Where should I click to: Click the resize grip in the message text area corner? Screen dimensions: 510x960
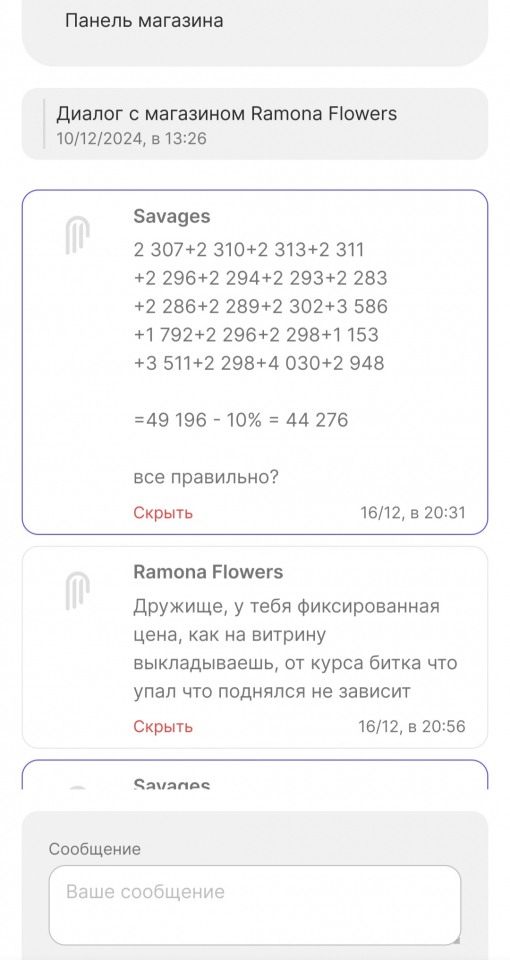point(455,939)
